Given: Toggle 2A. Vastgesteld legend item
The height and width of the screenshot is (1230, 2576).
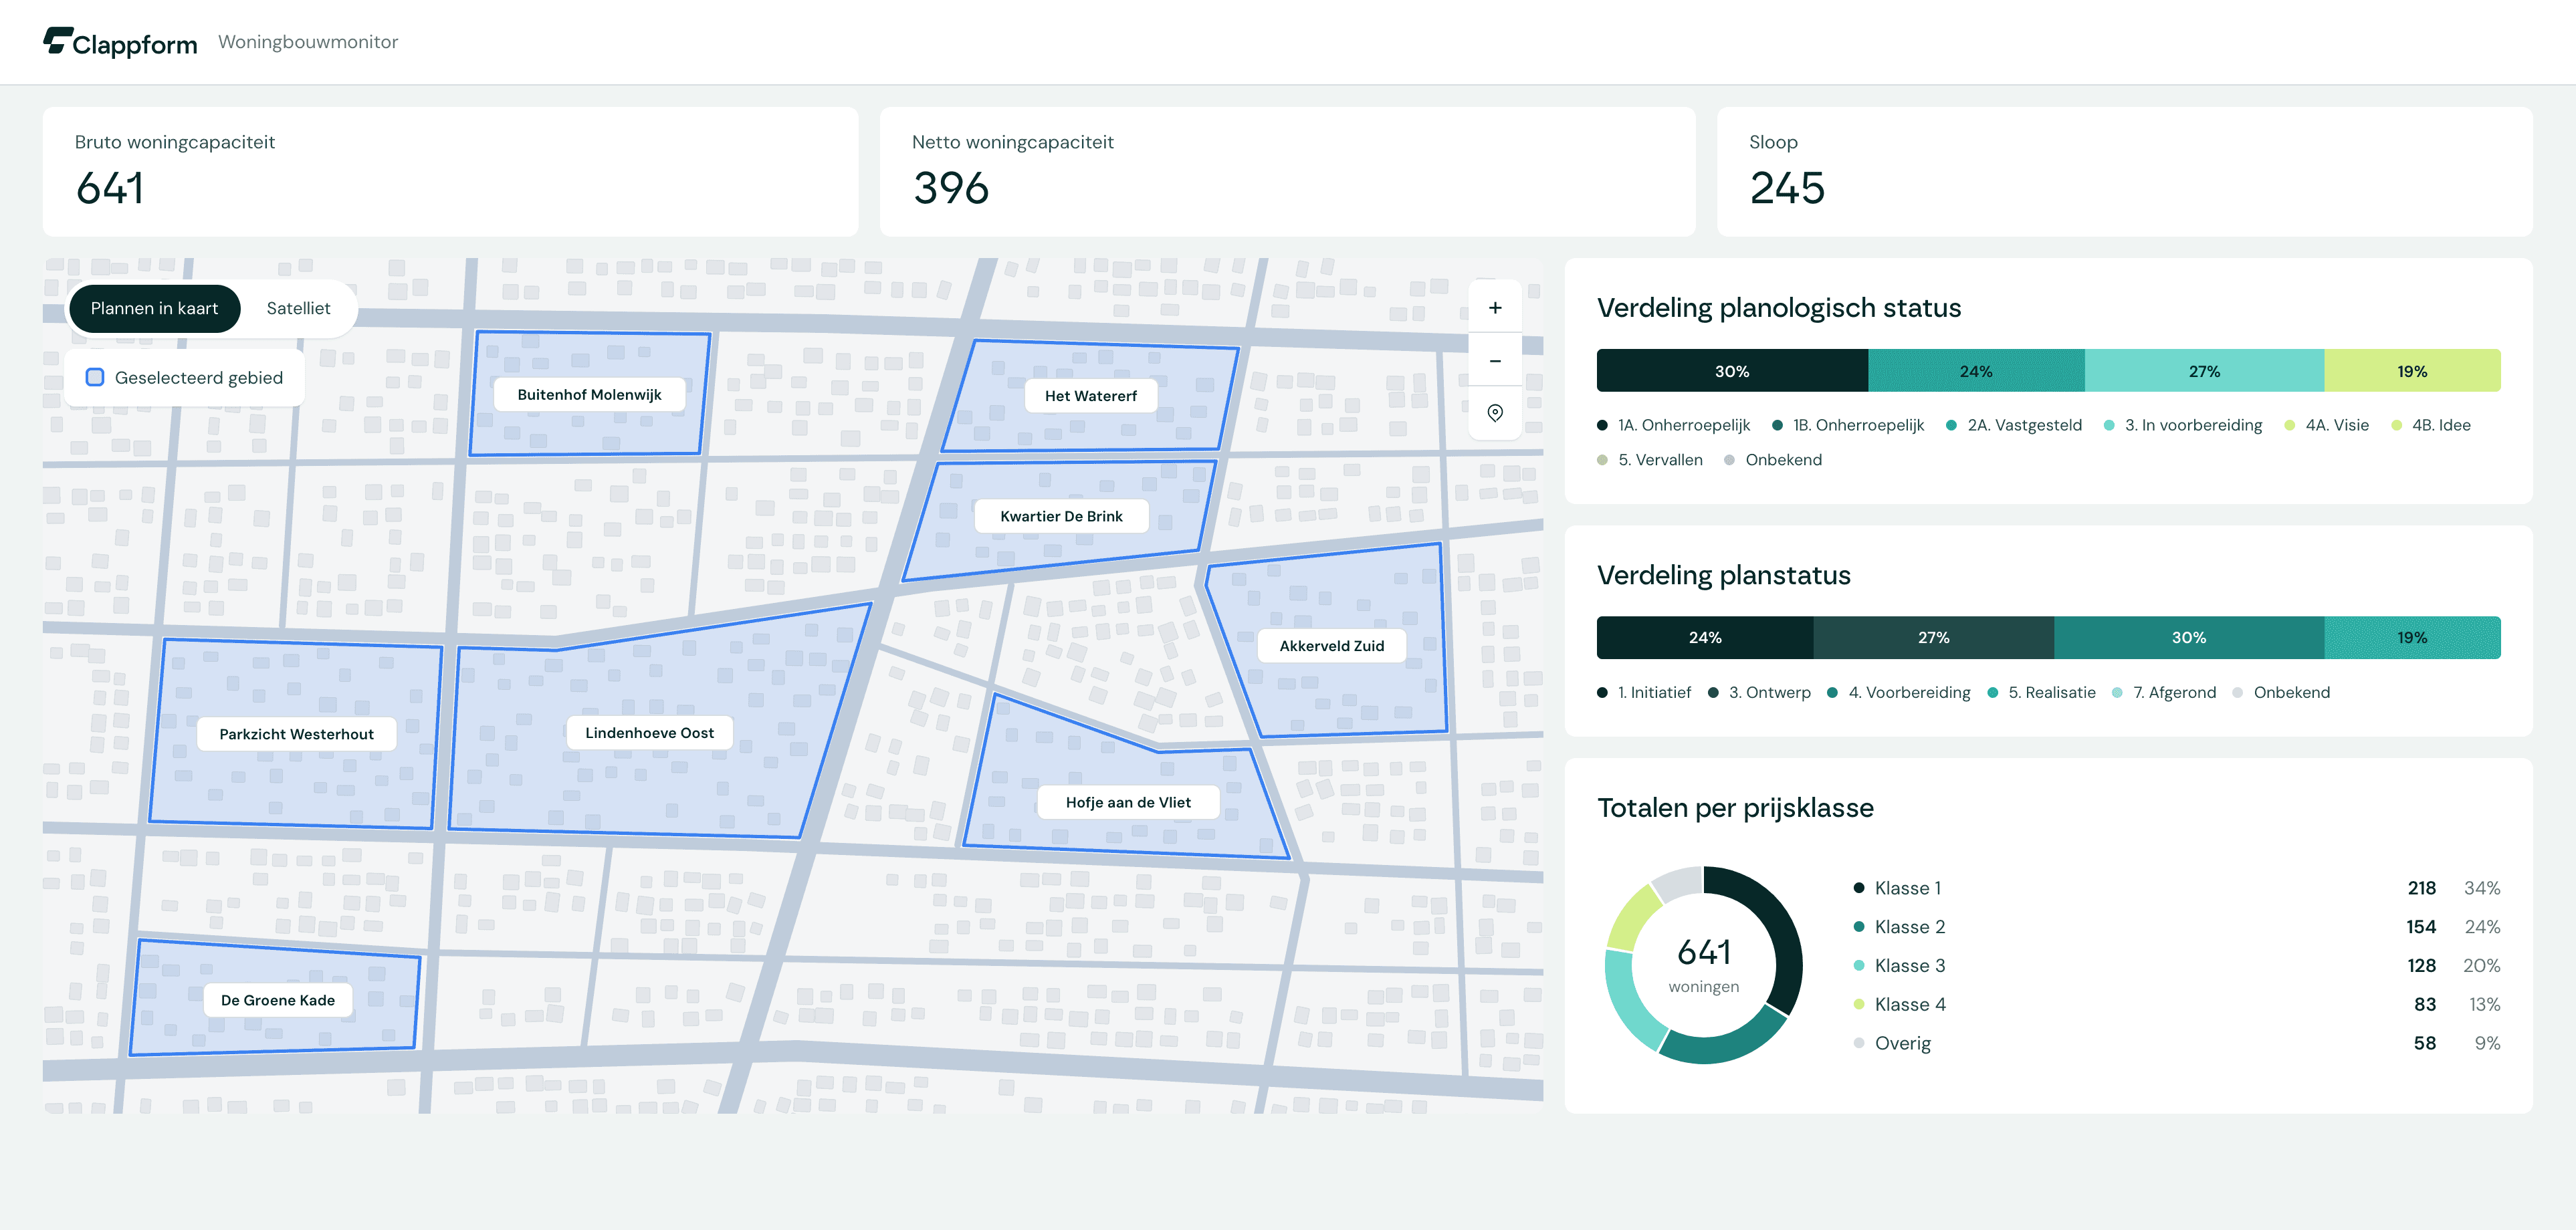Looking at the screenshot, I should coord(2014,425).
